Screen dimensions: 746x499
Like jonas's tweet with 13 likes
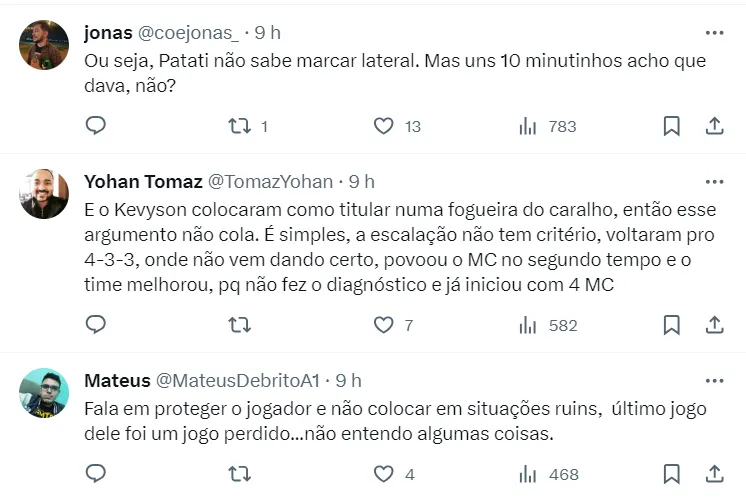click(384, 126)
